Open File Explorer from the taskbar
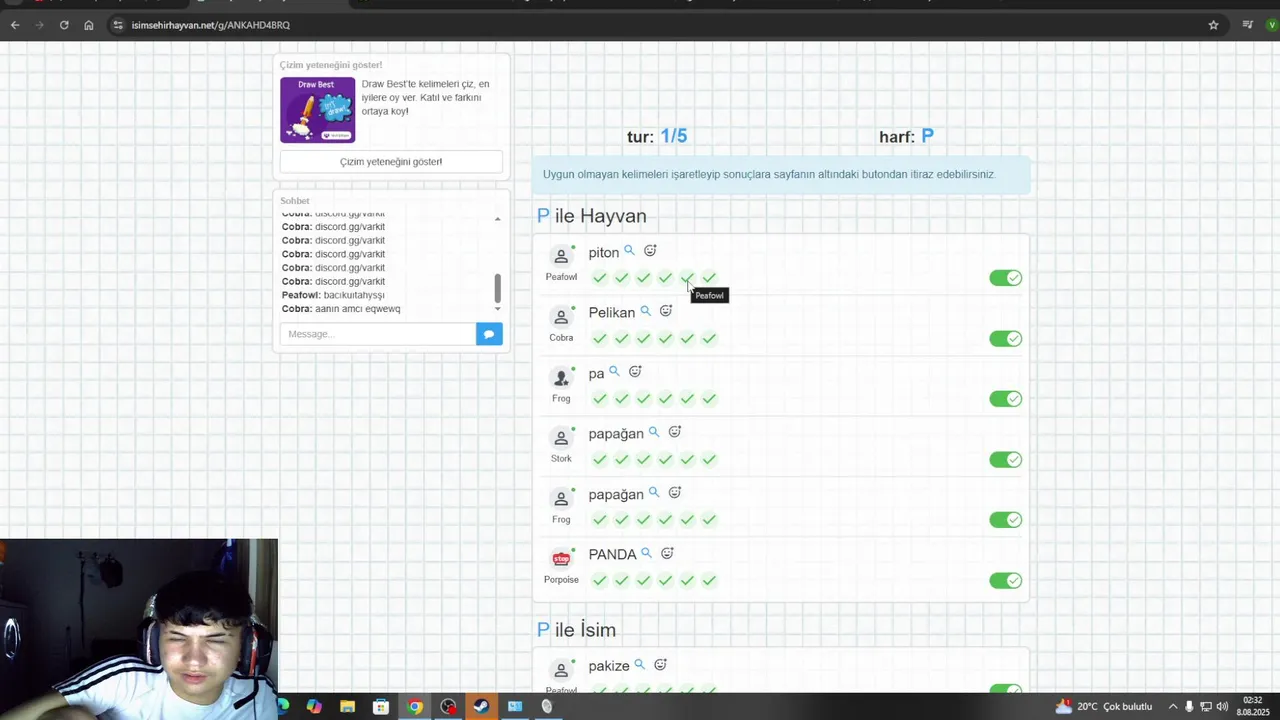The height and width of the screenshot is (720, 1280). 347,706
